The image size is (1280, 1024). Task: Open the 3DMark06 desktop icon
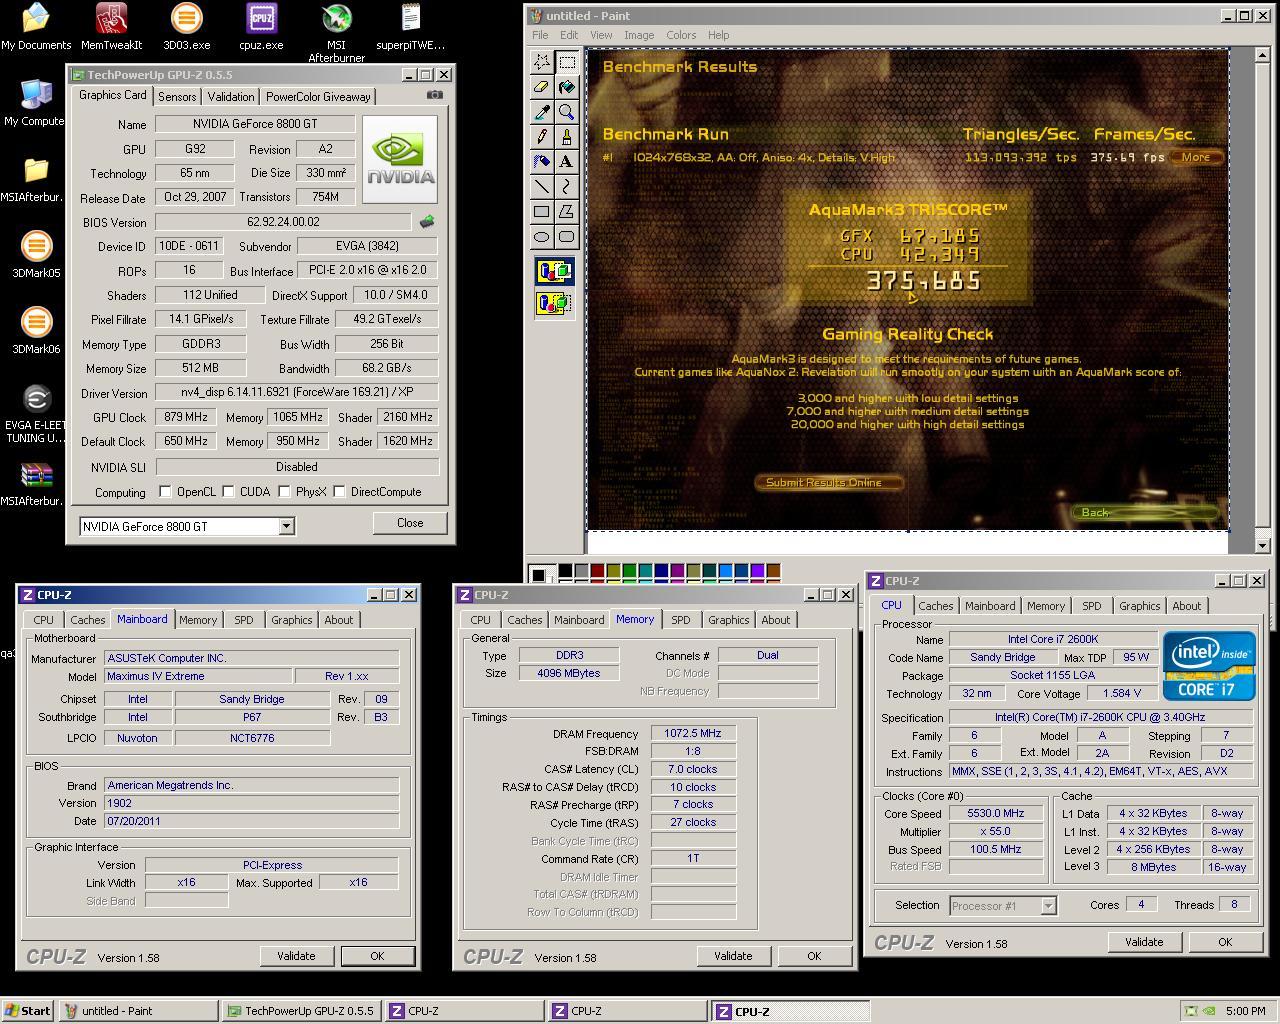click(x=36, y=330)
